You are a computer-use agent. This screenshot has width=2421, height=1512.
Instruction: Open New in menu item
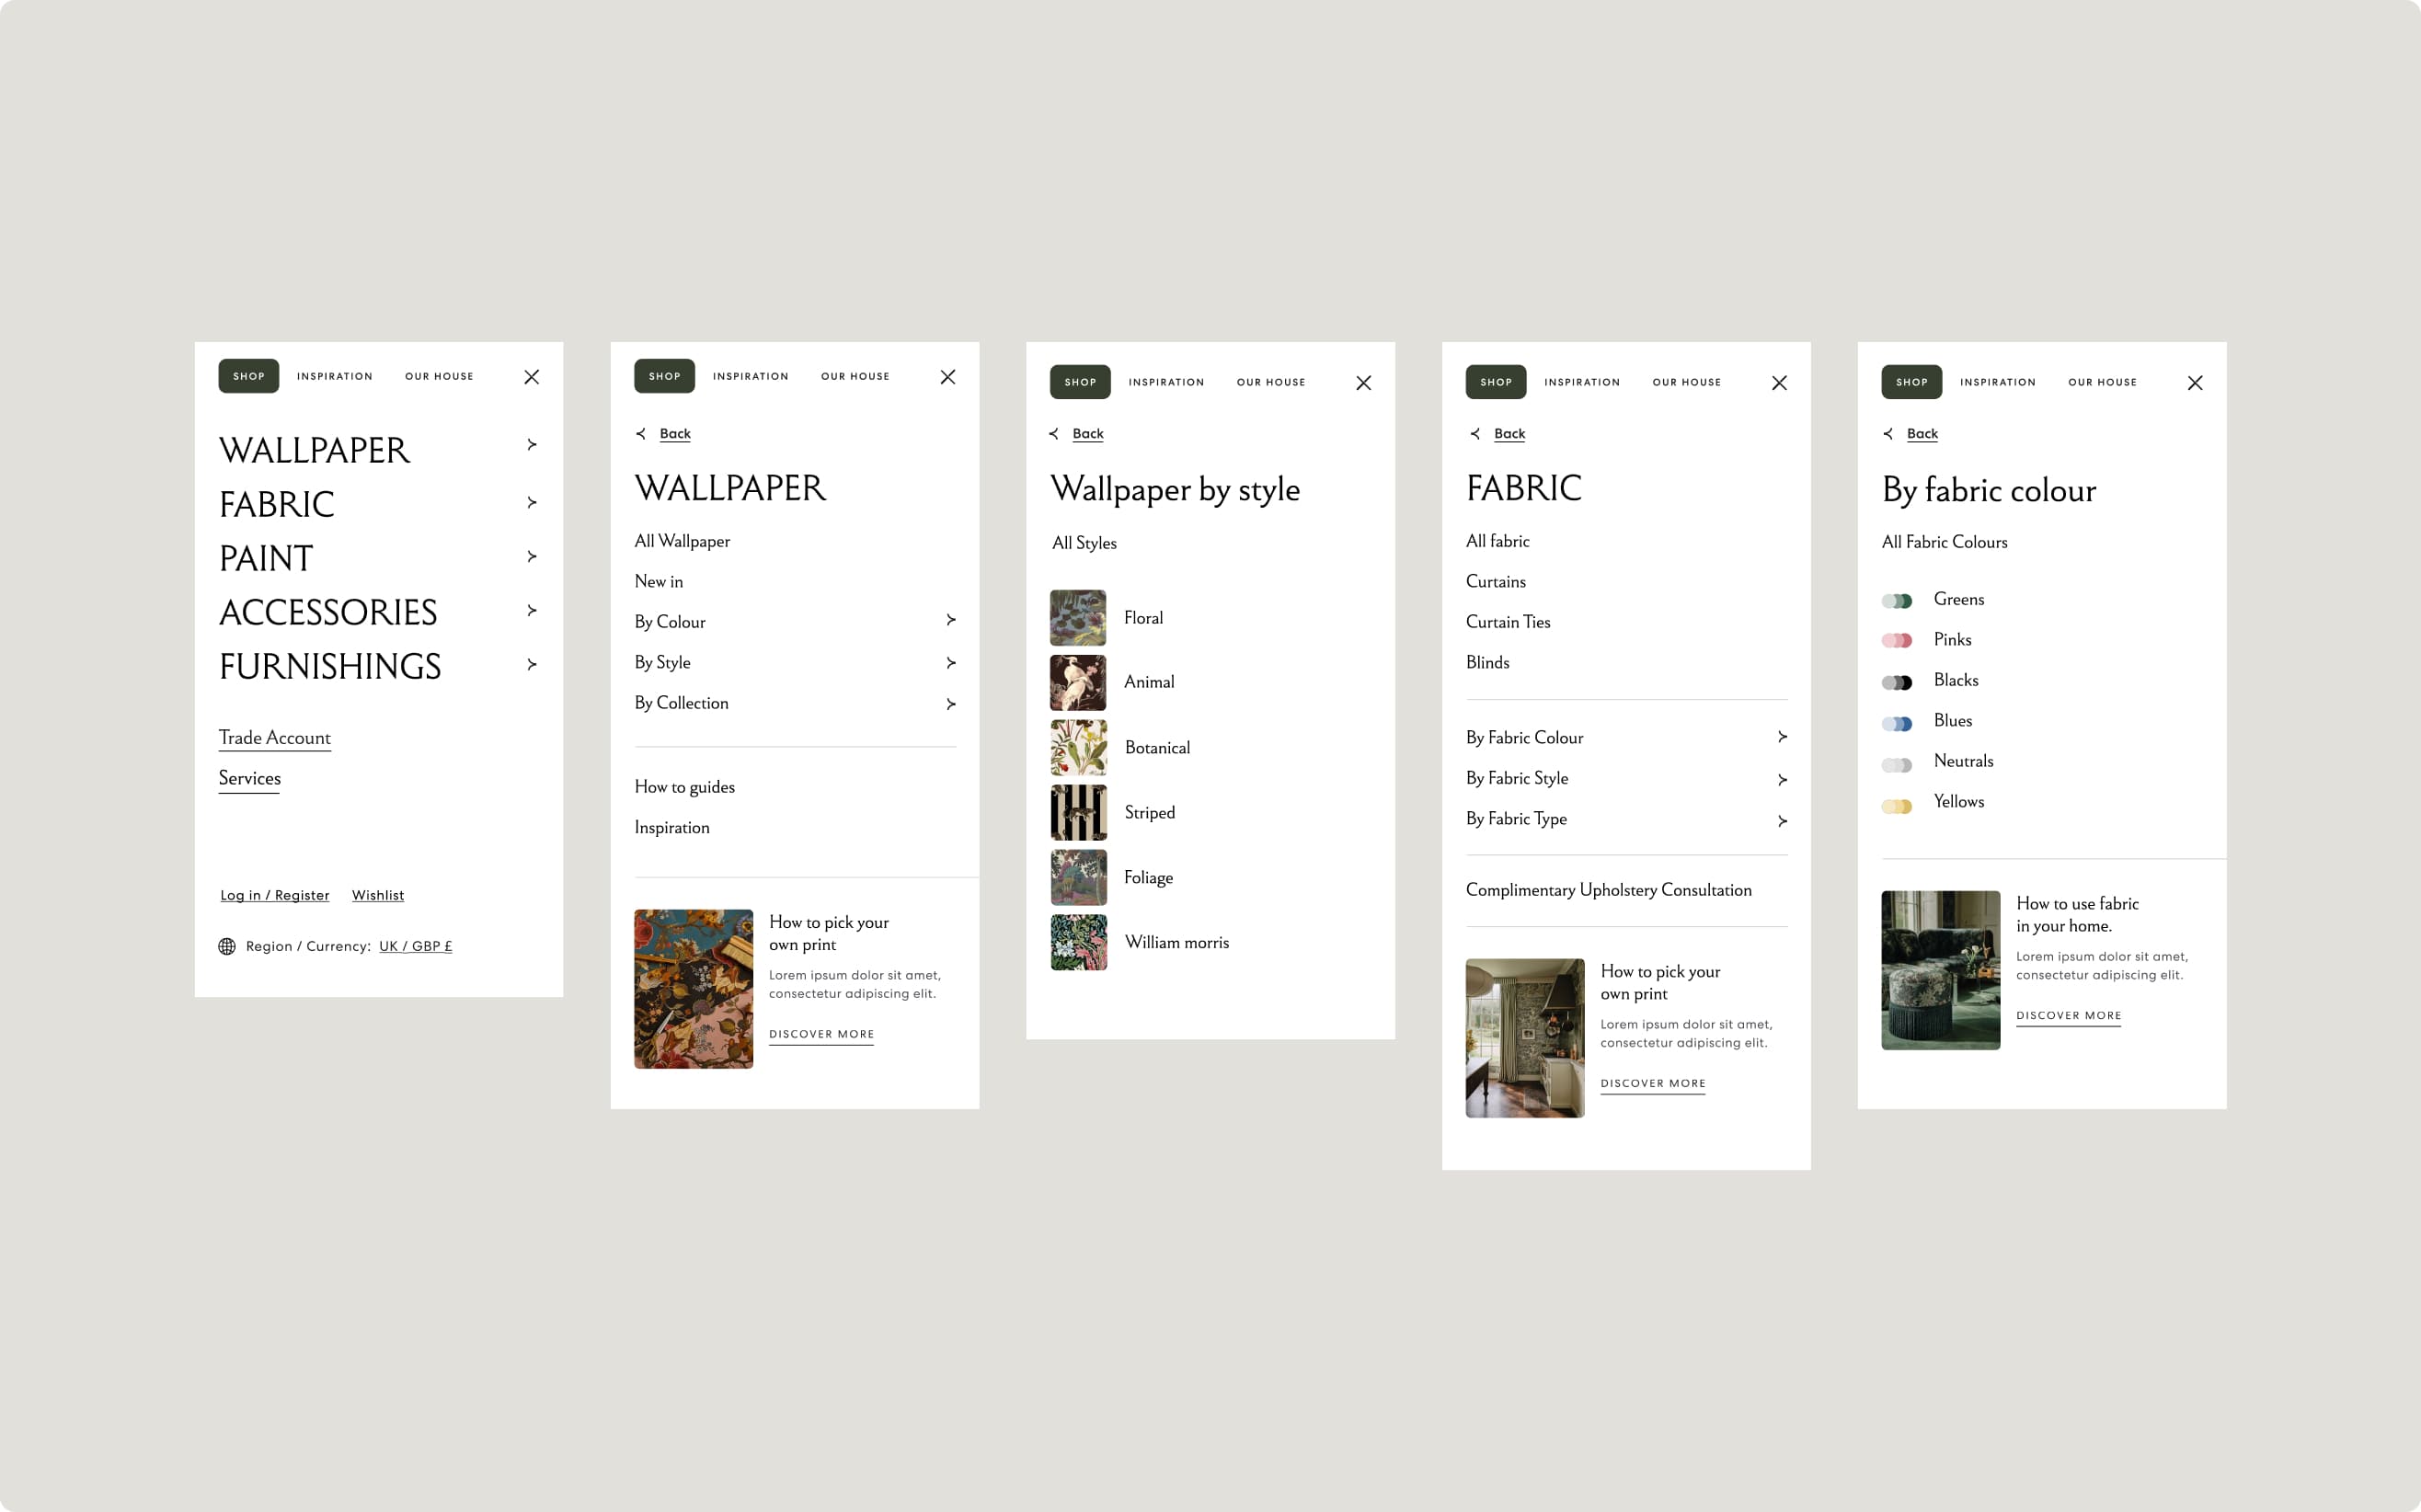[659, 581]
